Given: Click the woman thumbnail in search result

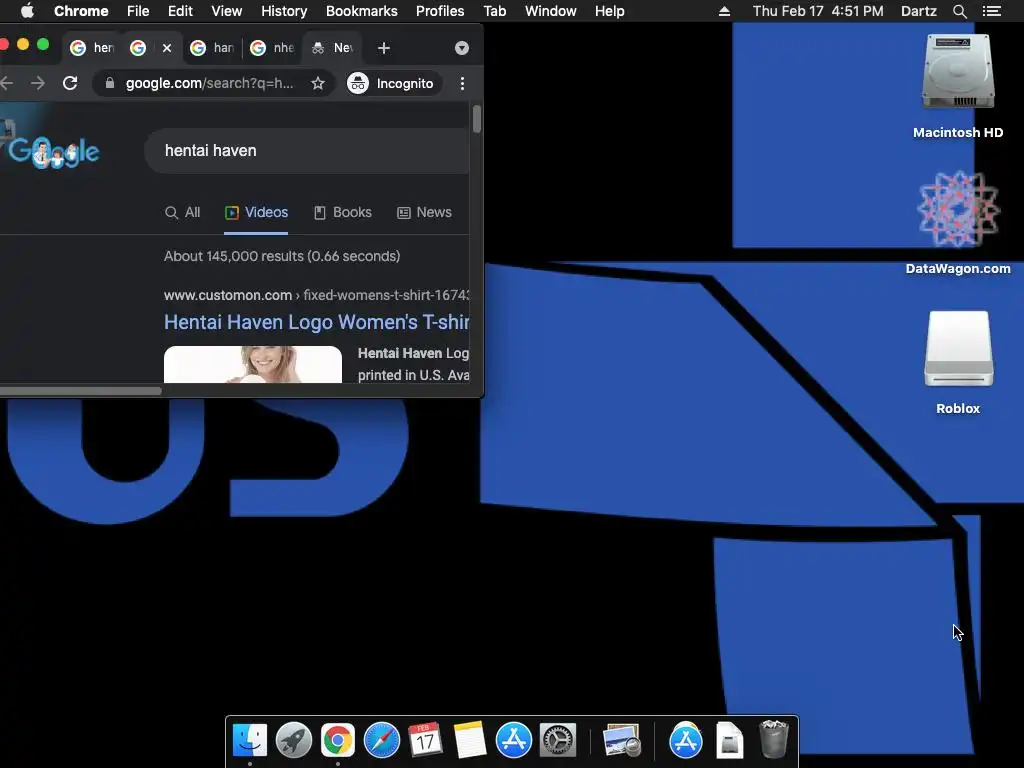Looking at the screenshot, I should pos(253,364).
